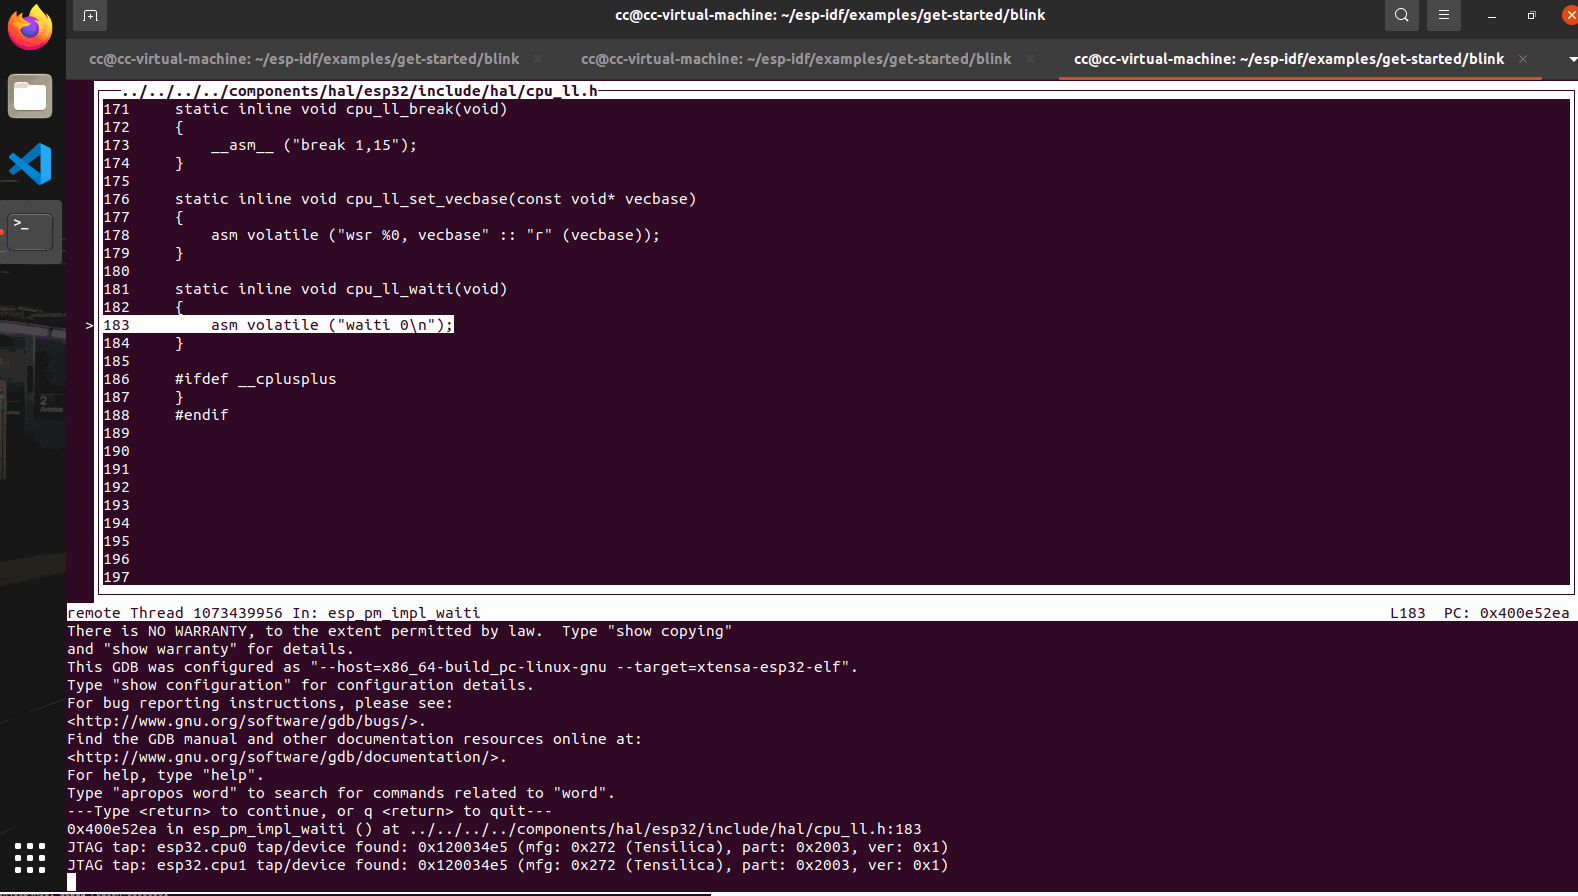Image resolution: width=1578 pixels, height=896 pixels.
Task: Open Firefox from the dock
Action: pyautogui.click(x=30, y=27)
